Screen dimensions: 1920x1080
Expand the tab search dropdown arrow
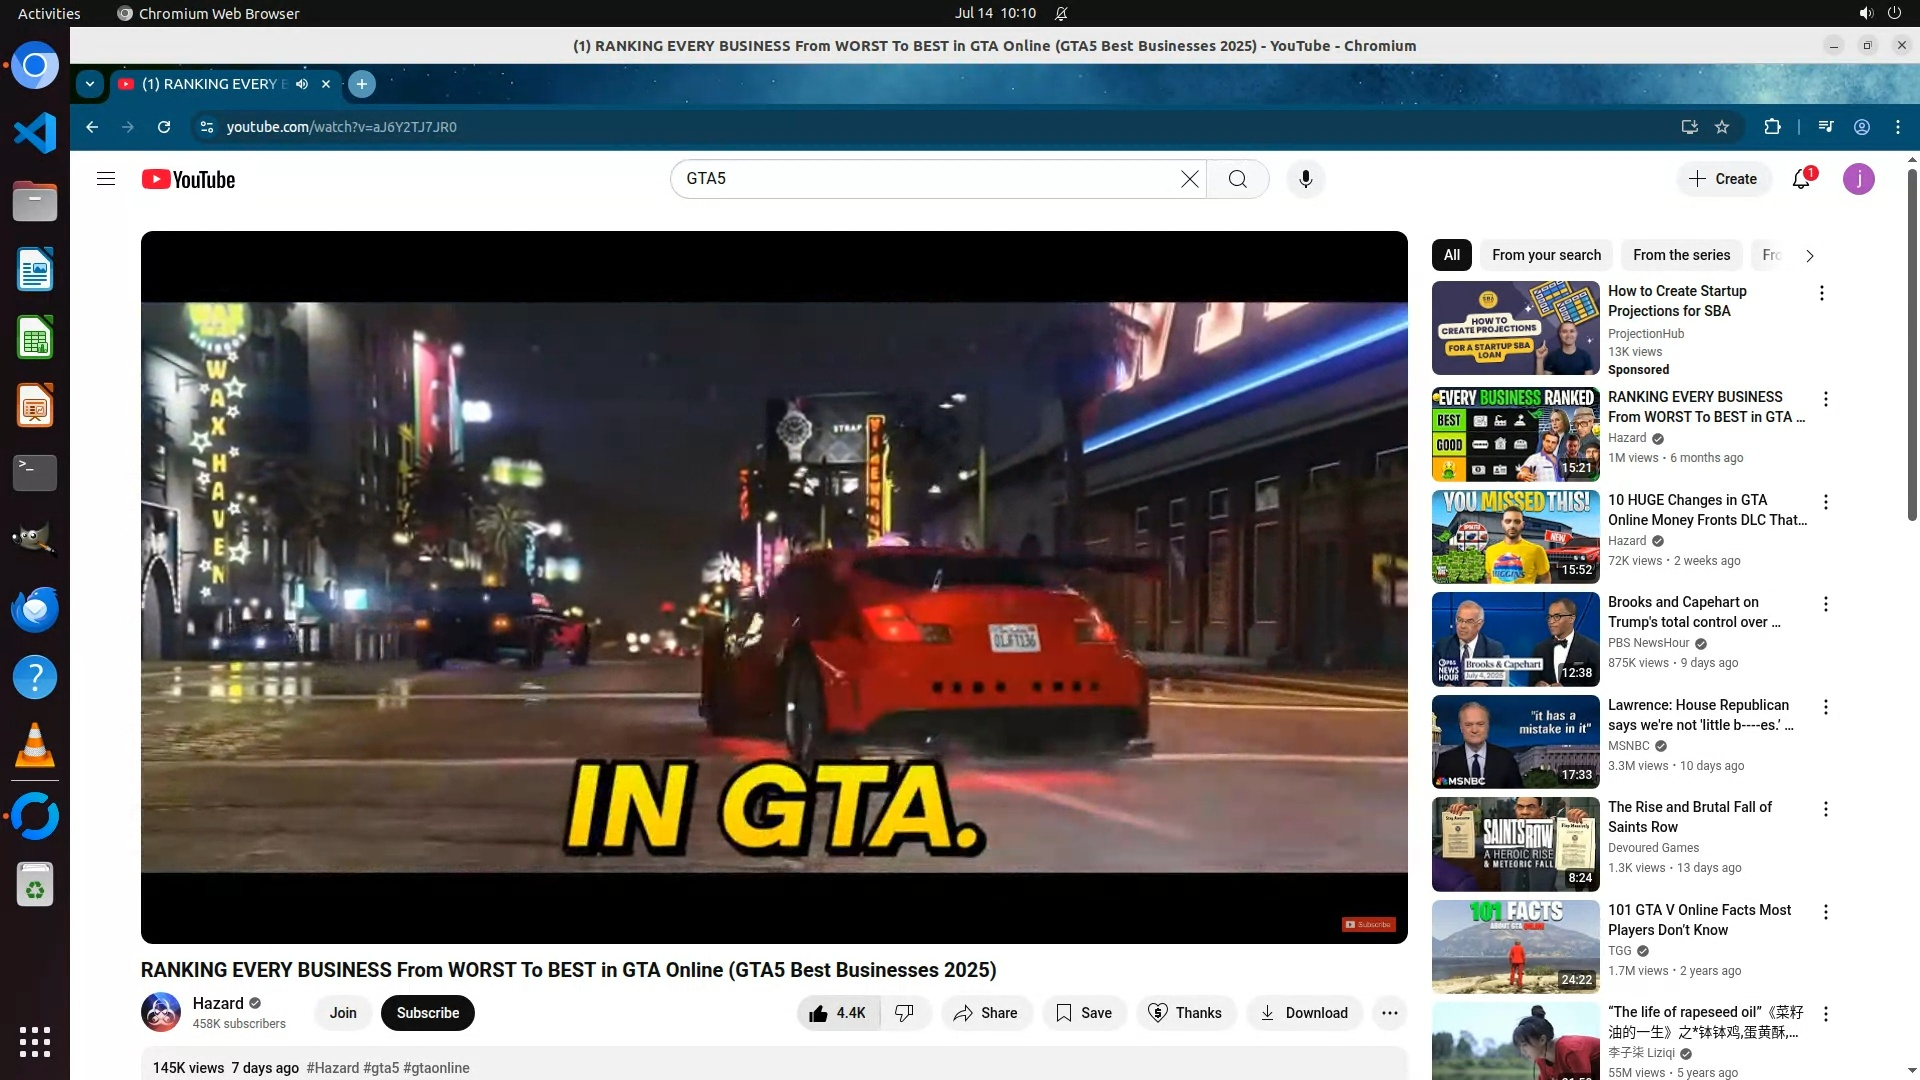(90, 84)
